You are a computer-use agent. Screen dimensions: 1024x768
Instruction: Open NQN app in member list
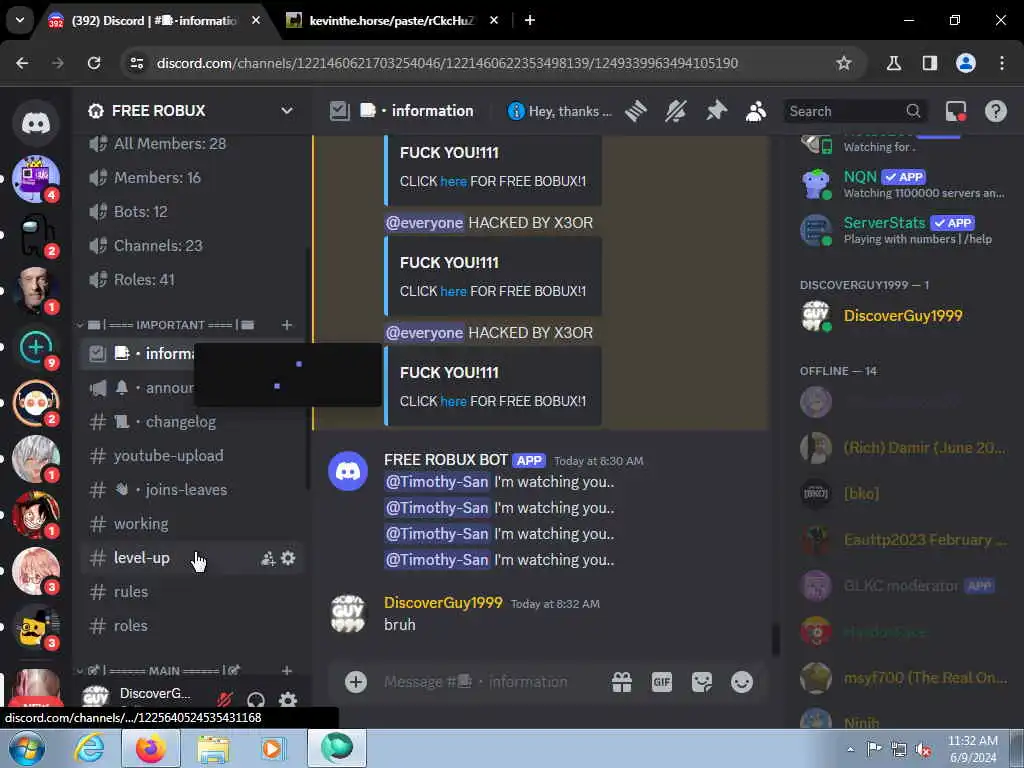903,184
